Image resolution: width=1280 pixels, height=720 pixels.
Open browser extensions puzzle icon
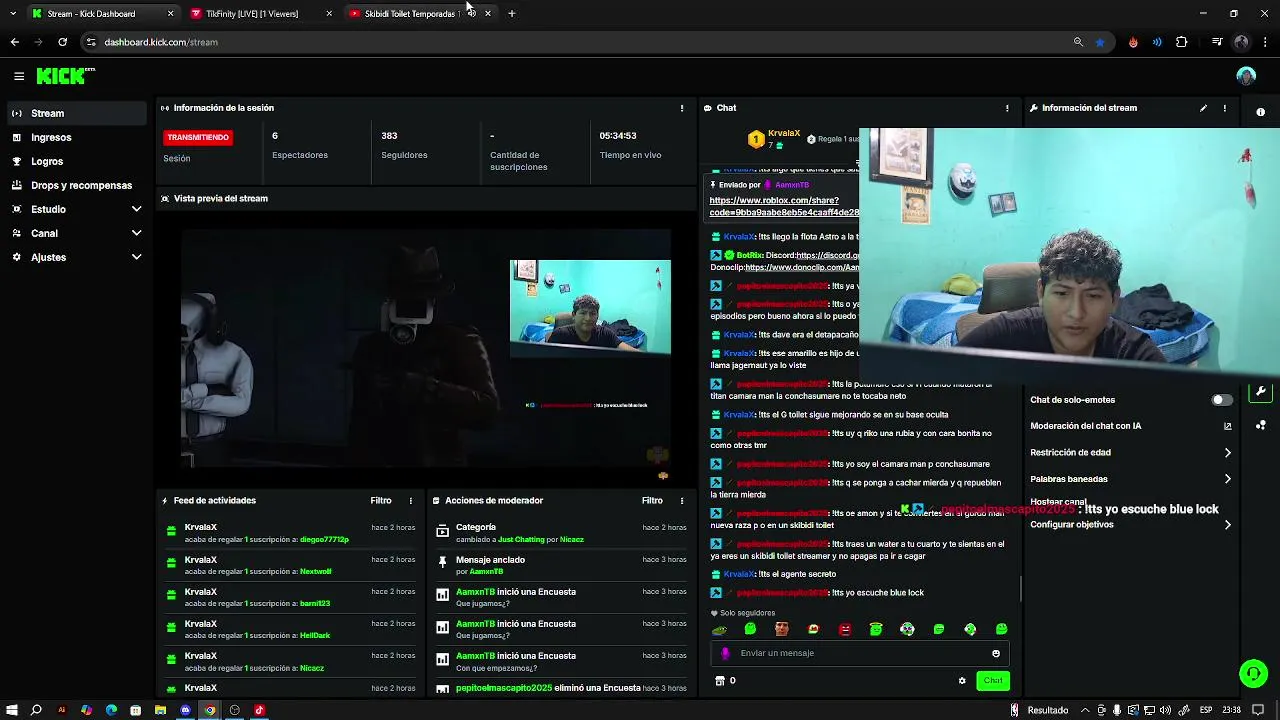click(1181, 42)
